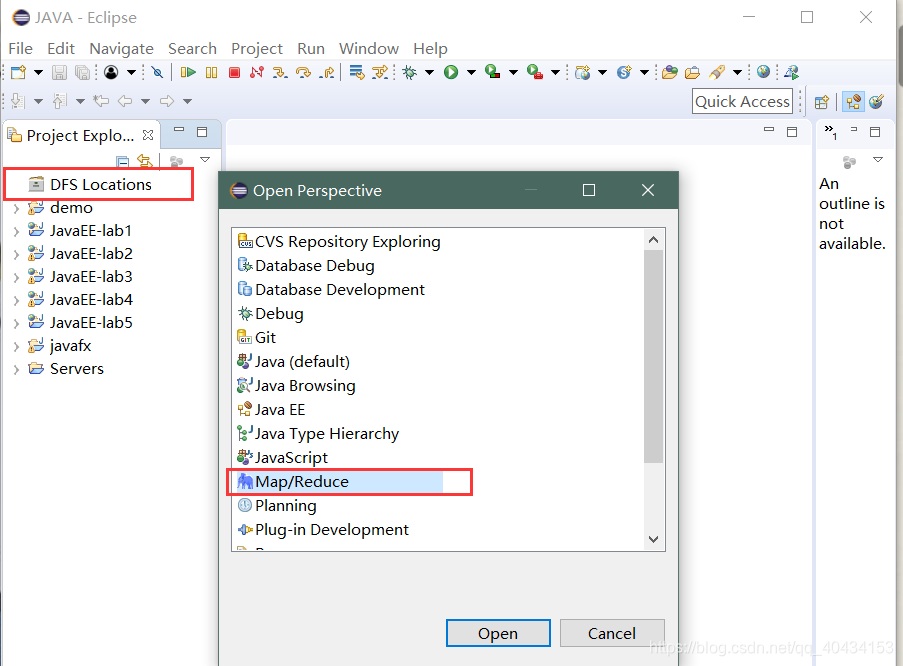Click the Open Web Browser globe icon

(x=764, y=72)
